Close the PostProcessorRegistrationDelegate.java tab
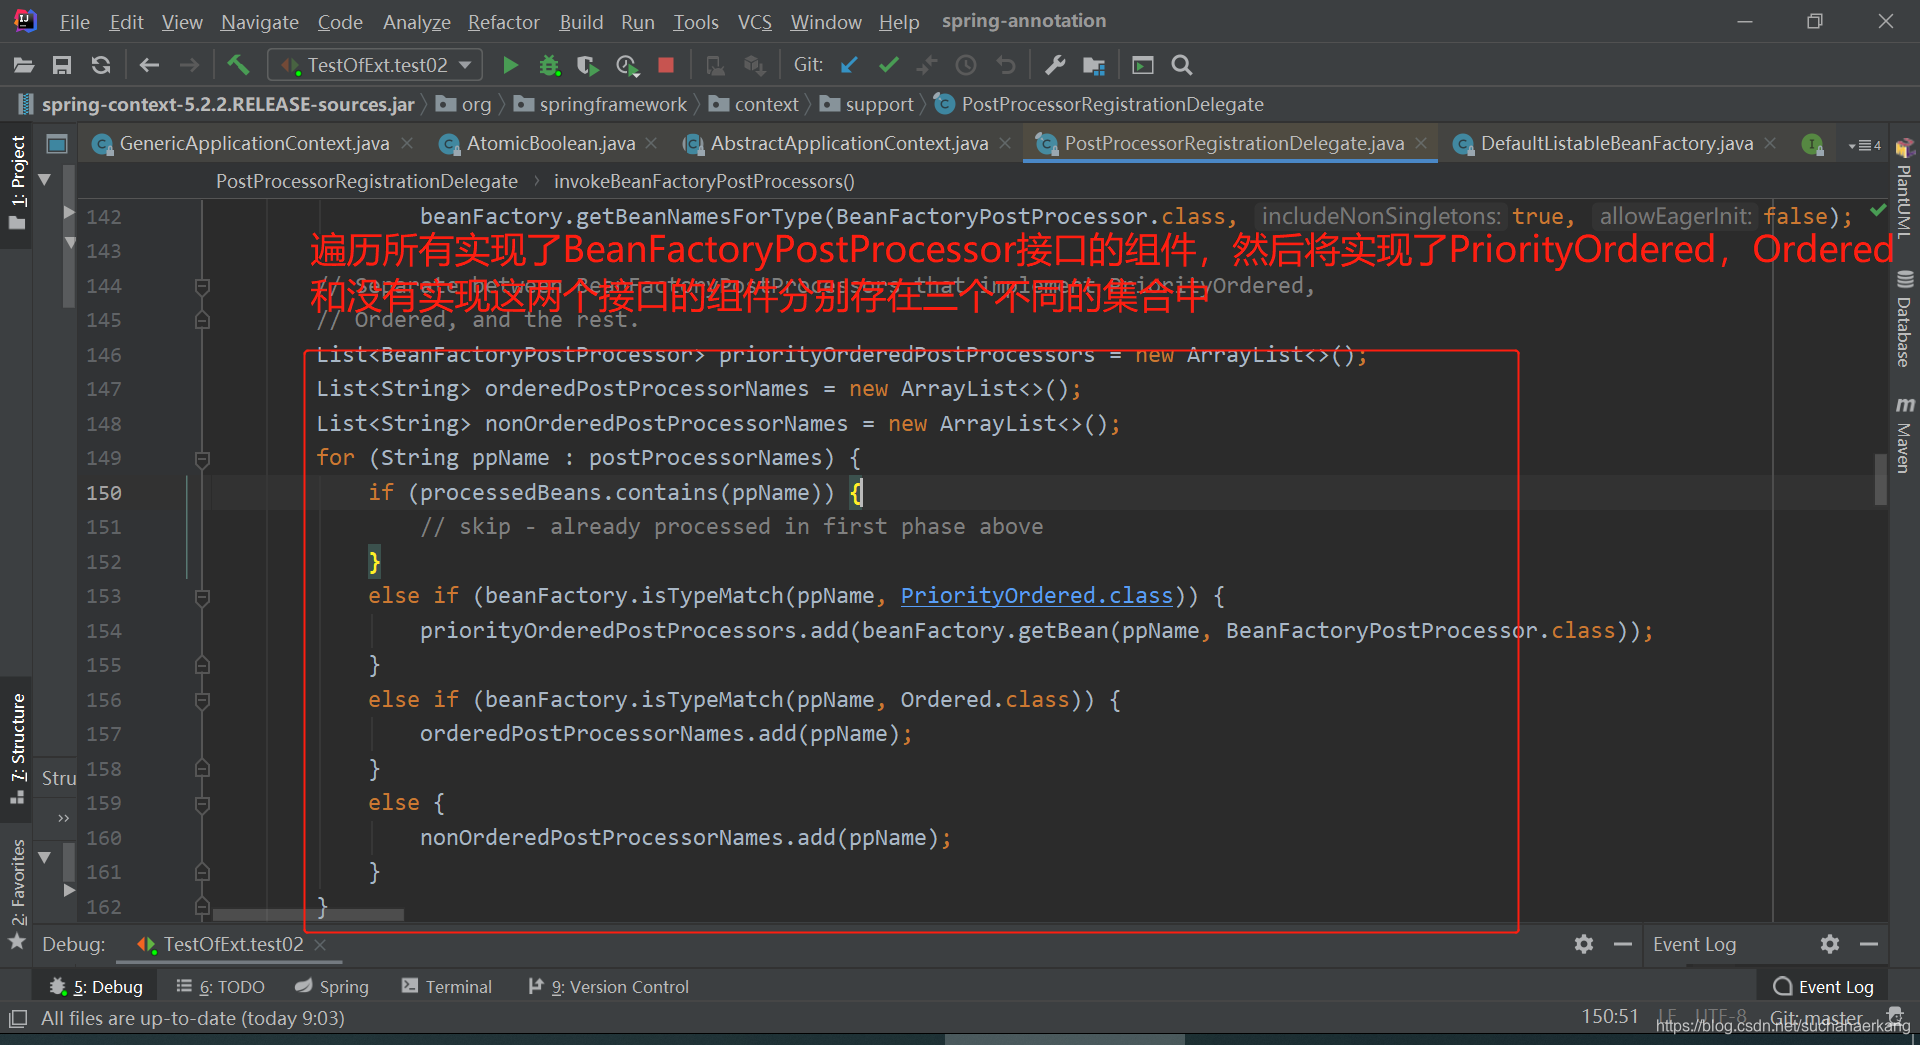1920x1045 pixels. (x=1421, y=144)
